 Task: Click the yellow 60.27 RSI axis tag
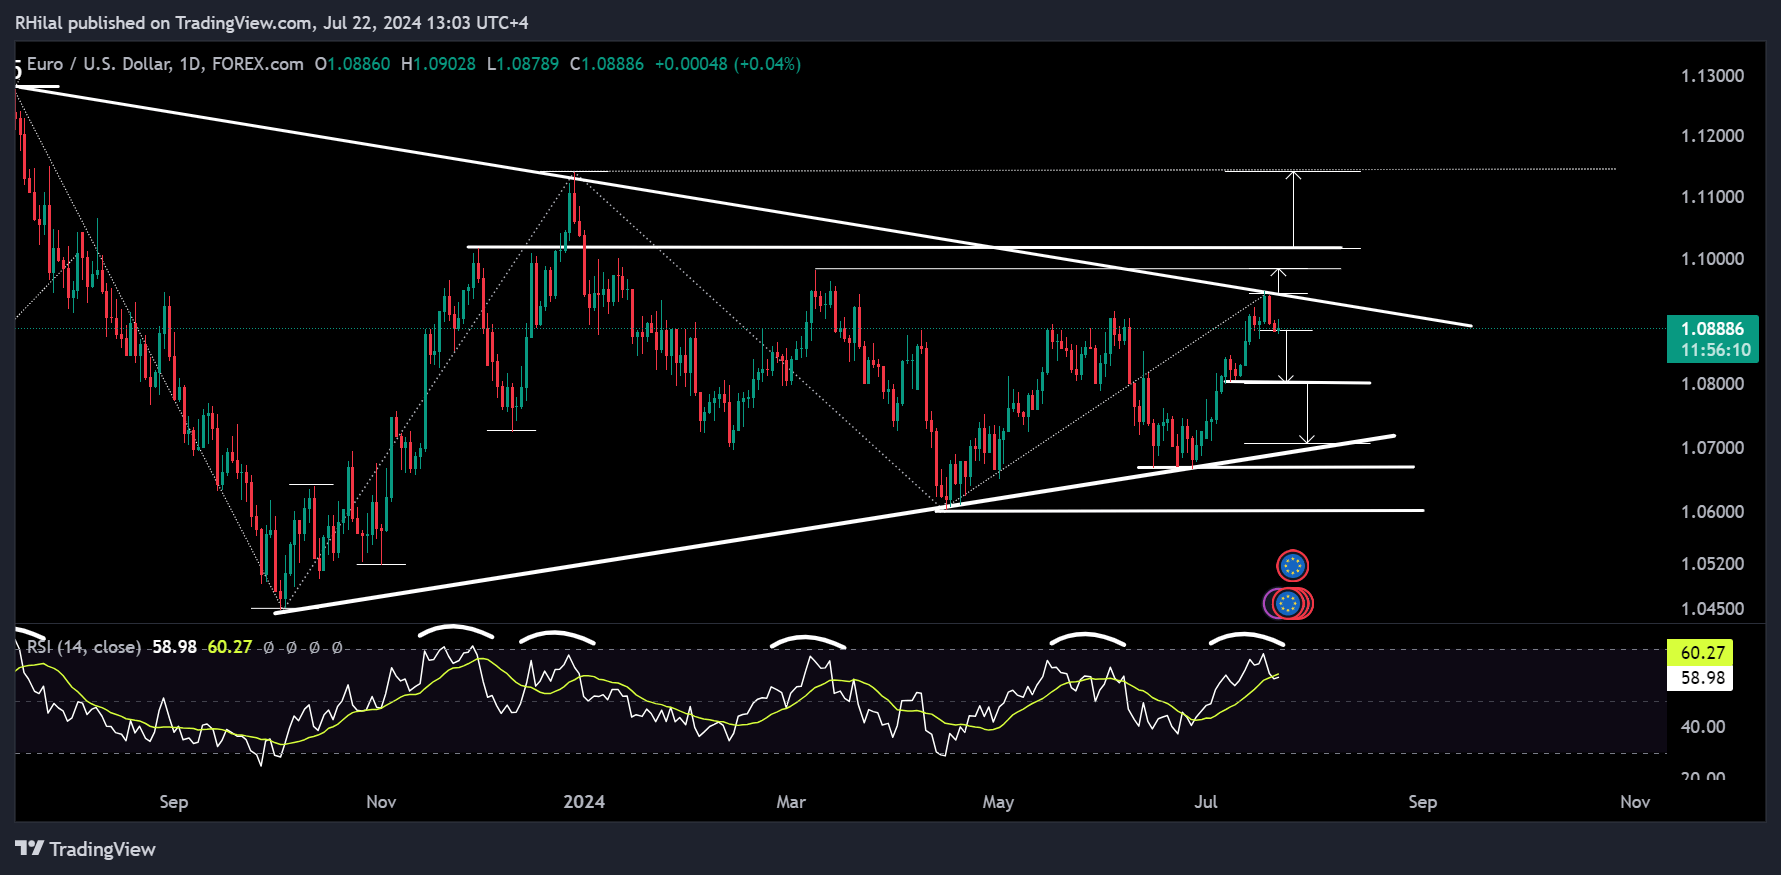1702,653
